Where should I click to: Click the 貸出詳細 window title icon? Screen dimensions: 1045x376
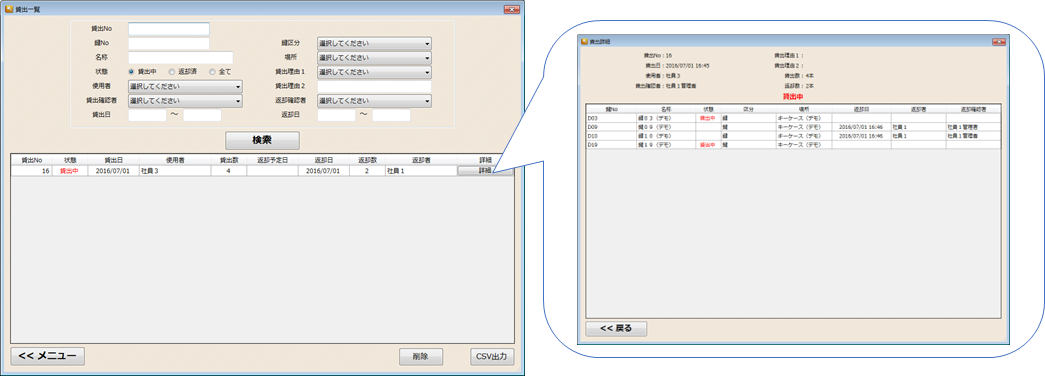[x=583, y=41]
